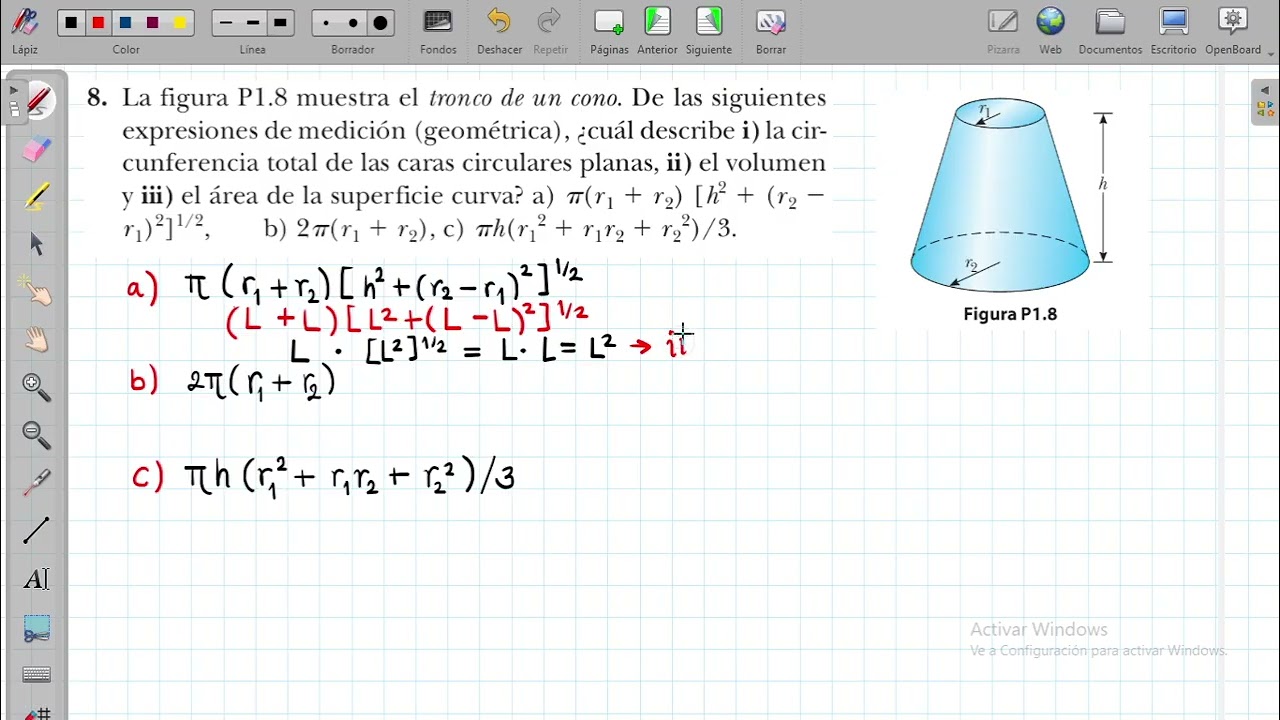The height and width of the screenshot is (720, 1280).
Task: Select the interact-with-items pointer tool
Action: click(36, 291)
